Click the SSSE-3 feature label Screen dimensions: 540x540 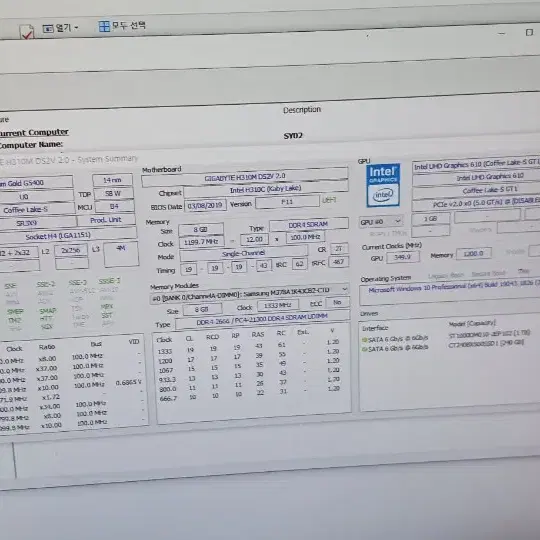(x=109, y=281)
